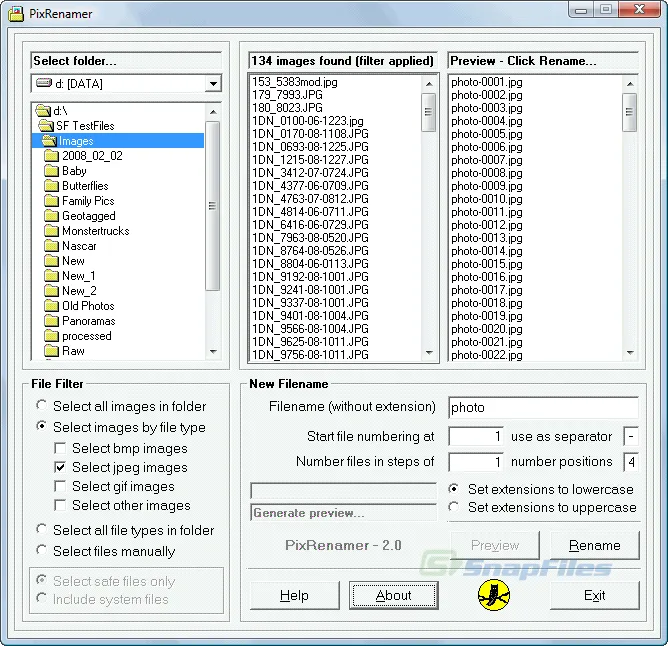Open the d: [DATA] drive dropdown

(x=213, y=84)
